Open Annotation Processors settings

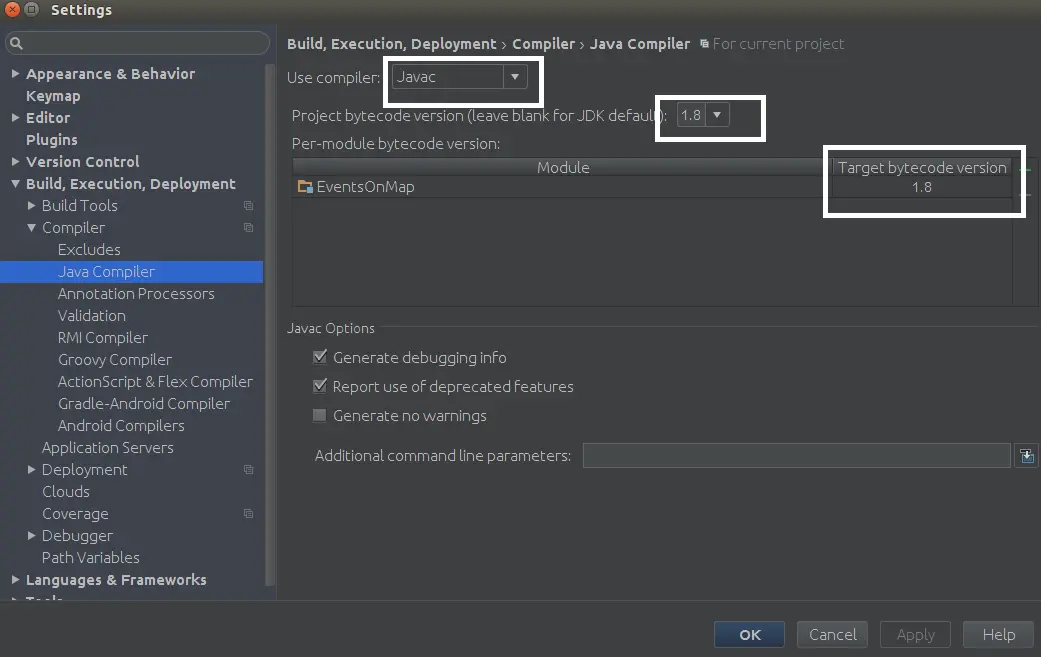[136, 293]
